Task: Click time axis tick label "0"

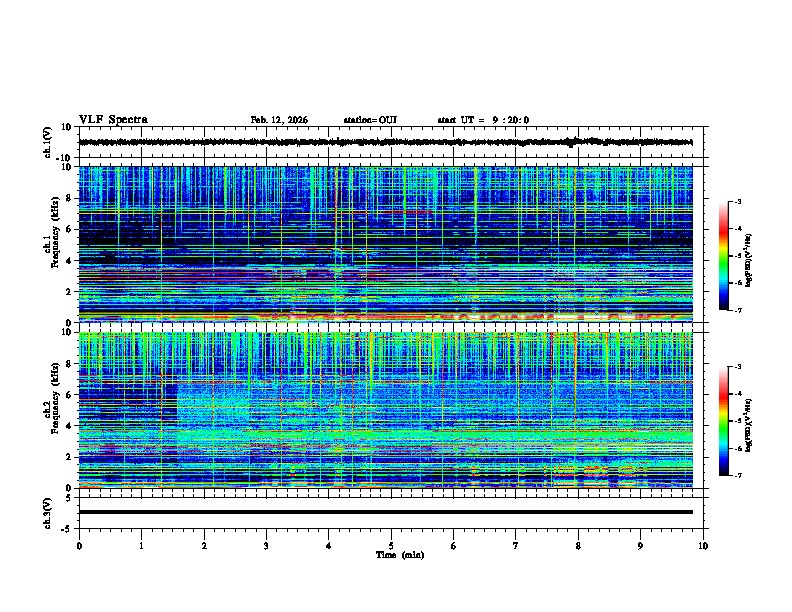Action: 79,546
